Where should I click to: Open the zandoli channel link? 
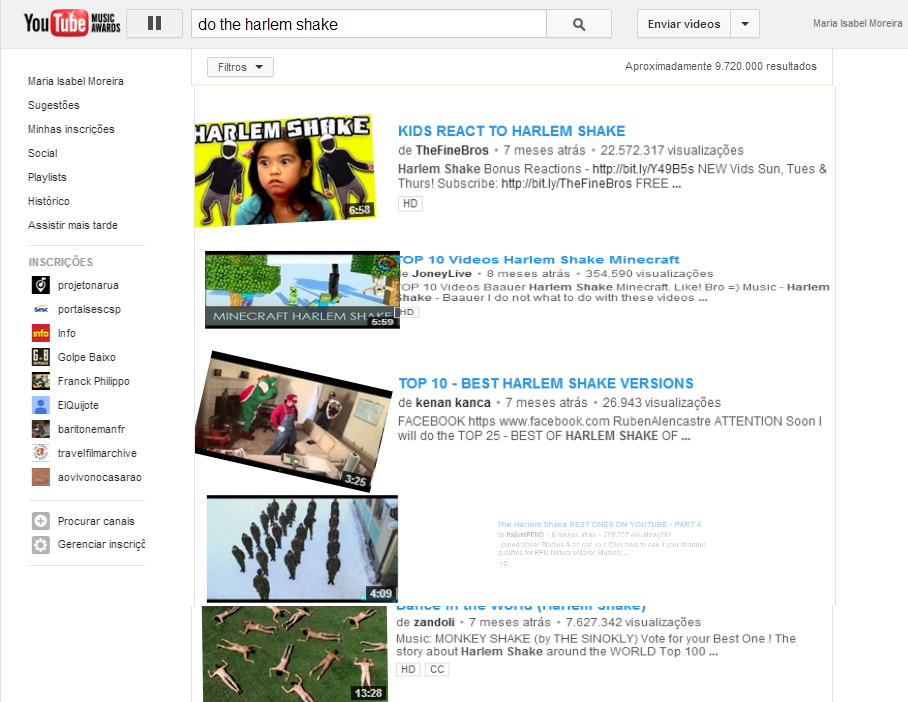(434, 622)
